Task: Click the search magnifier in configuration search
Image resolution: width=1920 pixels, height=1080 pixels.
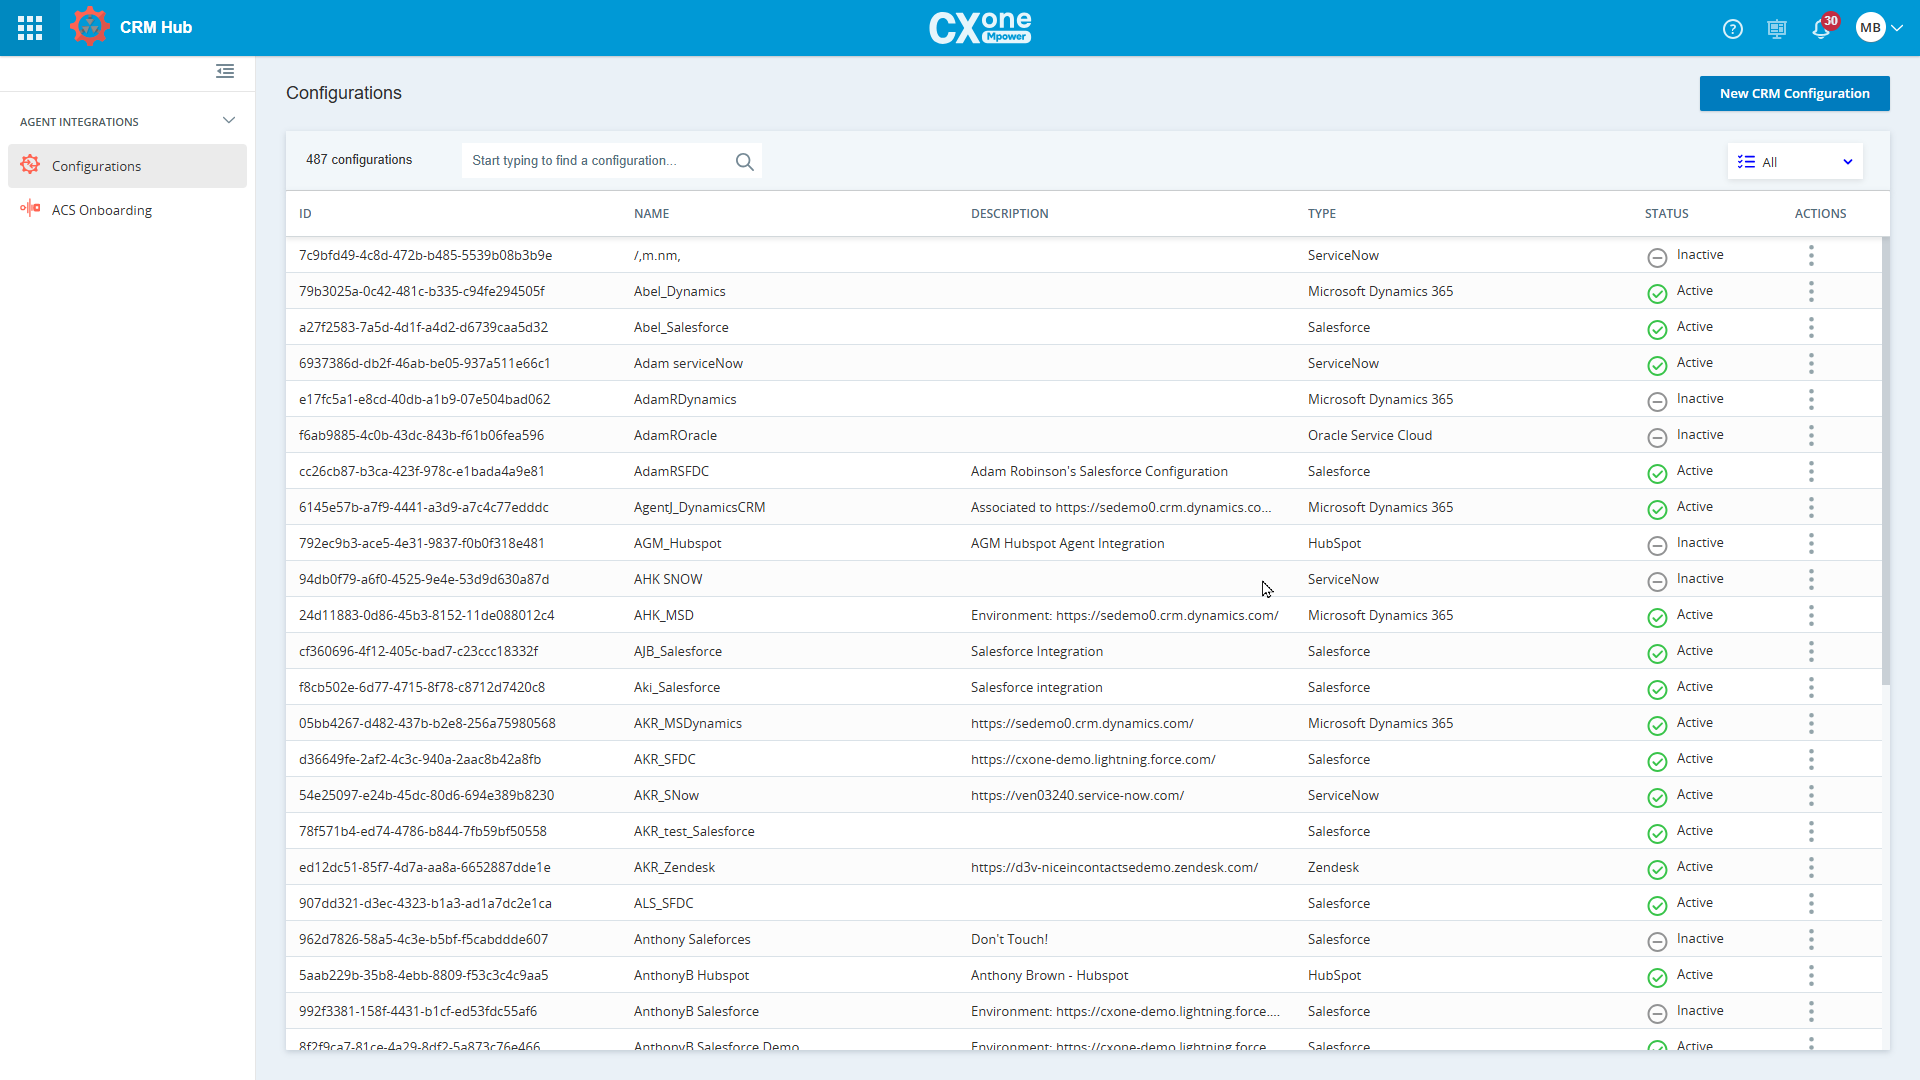Action: [x=744, y=160]
